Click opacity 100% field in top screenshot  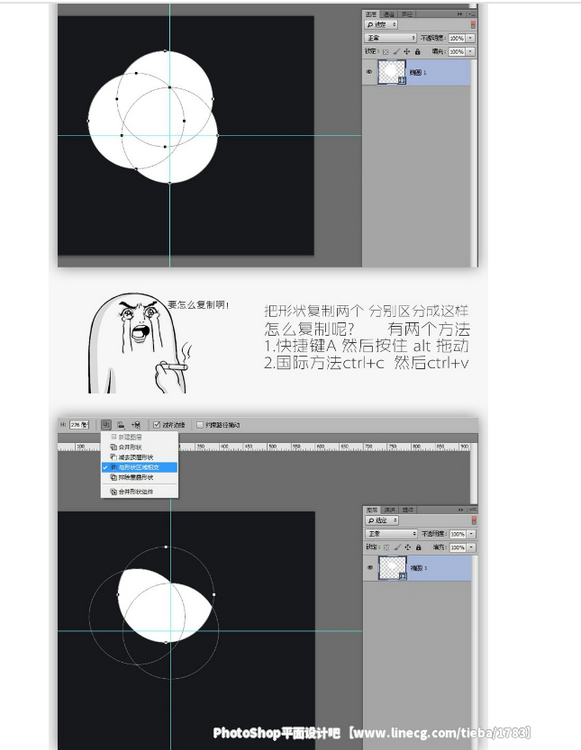(x=457, y=38)
